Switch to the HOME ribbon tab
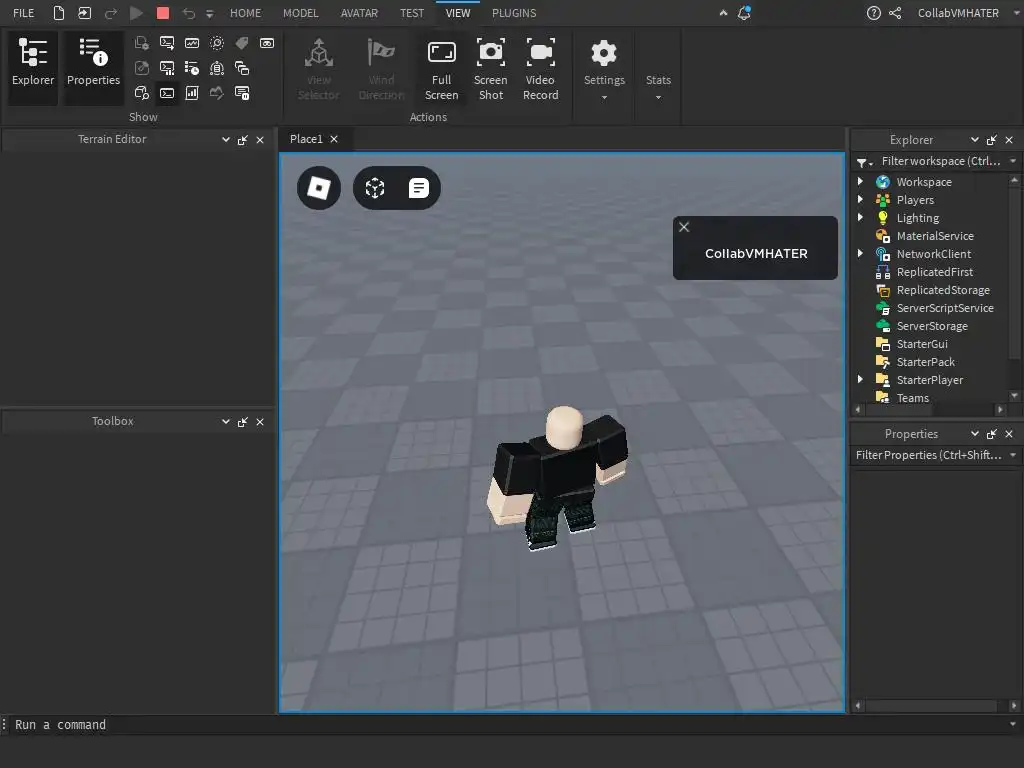 coord(245,13)
